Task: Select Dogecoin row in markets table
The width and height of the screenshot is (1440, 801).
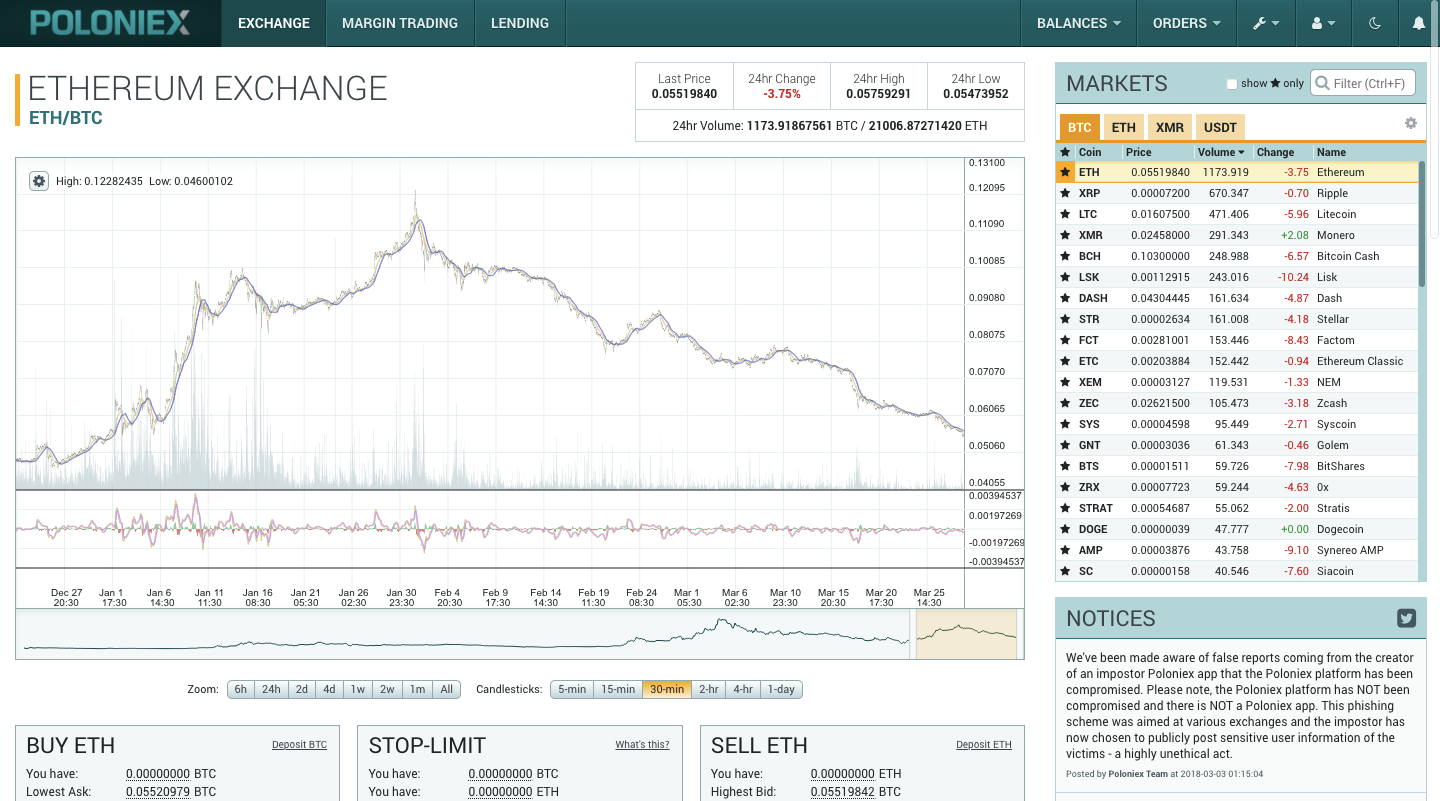Action: (1237, 529)
